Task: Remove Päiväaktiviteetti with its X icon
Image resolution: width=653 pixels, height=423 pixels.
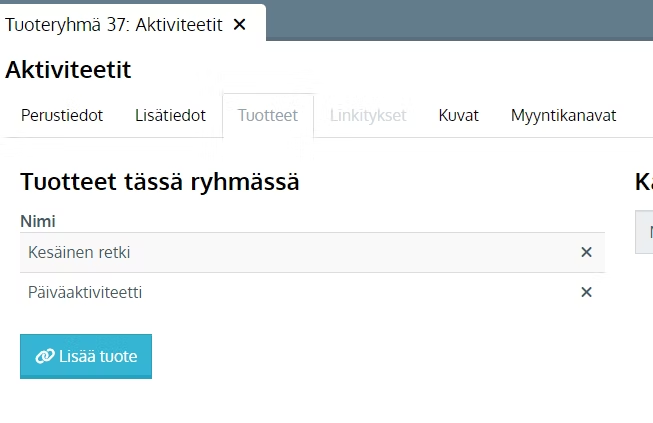Action: 587,292
